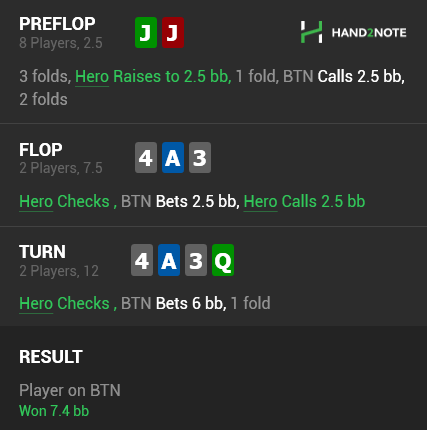Click the TURN section heading
The width and height of the screenshot is (427, 430).
point(42,252)
